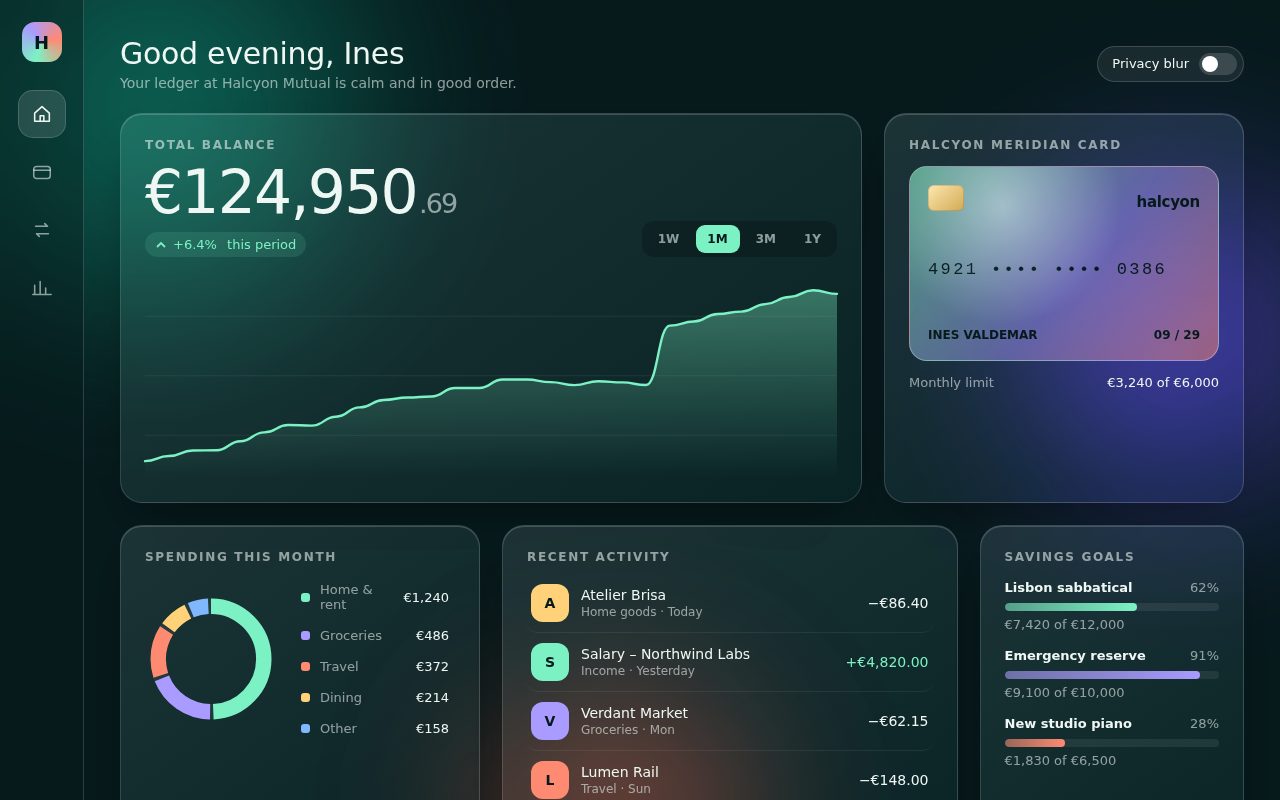Select the 1M chart range
The image size is (1280, 800).
coord(718,239)
